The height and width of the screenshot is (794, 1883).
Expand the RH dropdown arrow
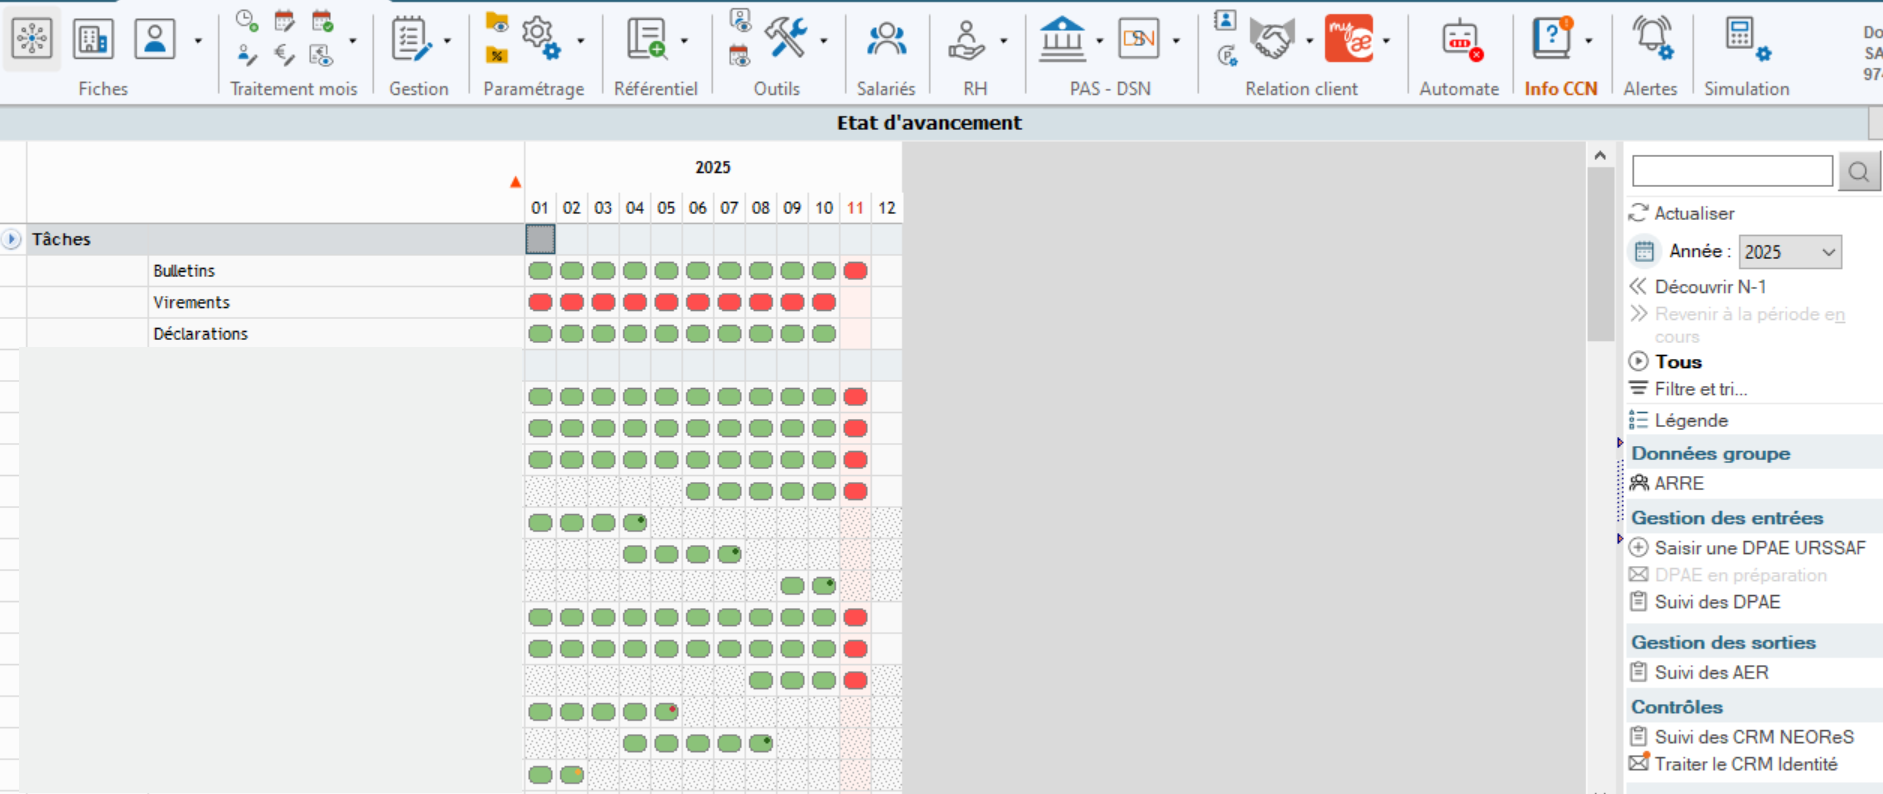(1003, 41)
